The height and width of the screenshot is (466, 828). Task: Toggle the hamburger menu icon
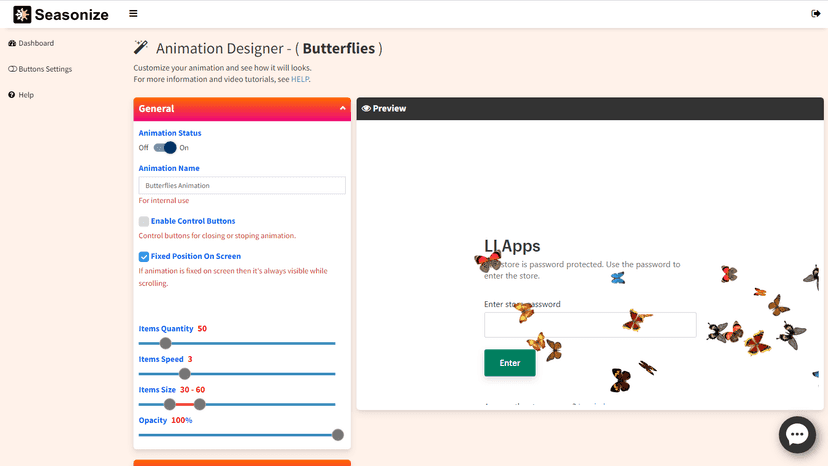coord(133,14)
